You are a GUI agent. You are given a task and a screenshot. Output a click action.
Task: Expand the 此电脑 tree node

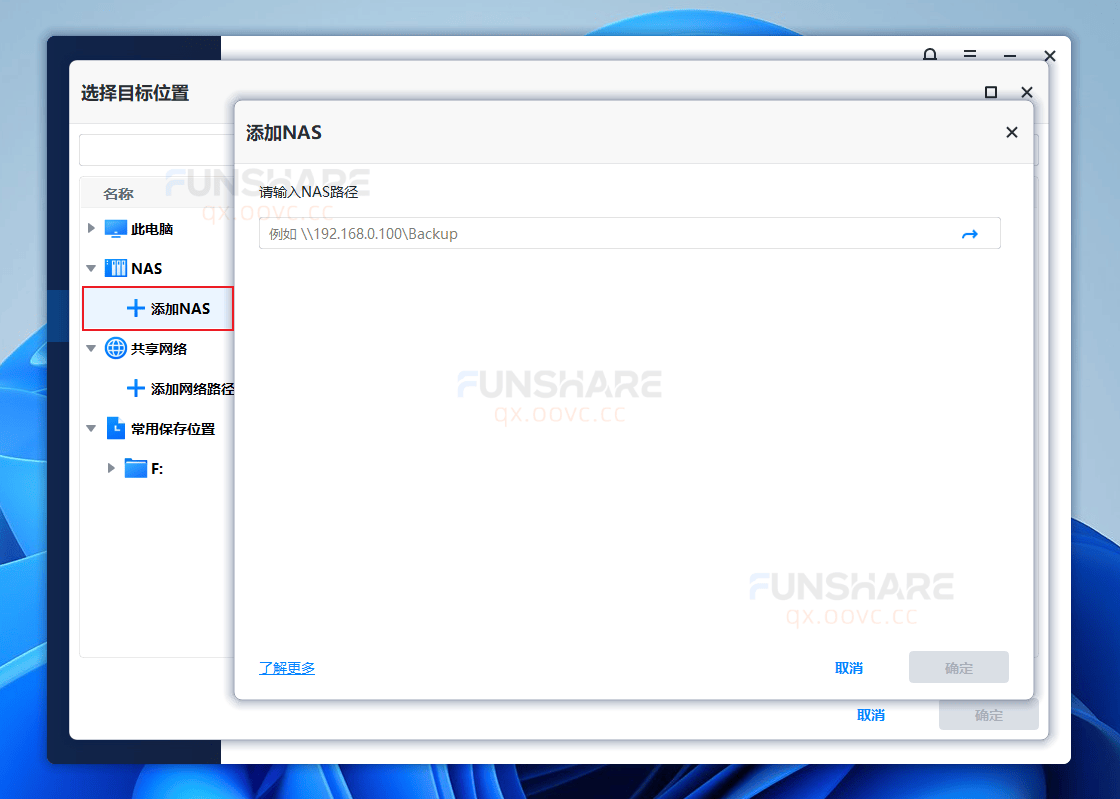(91, 229)
